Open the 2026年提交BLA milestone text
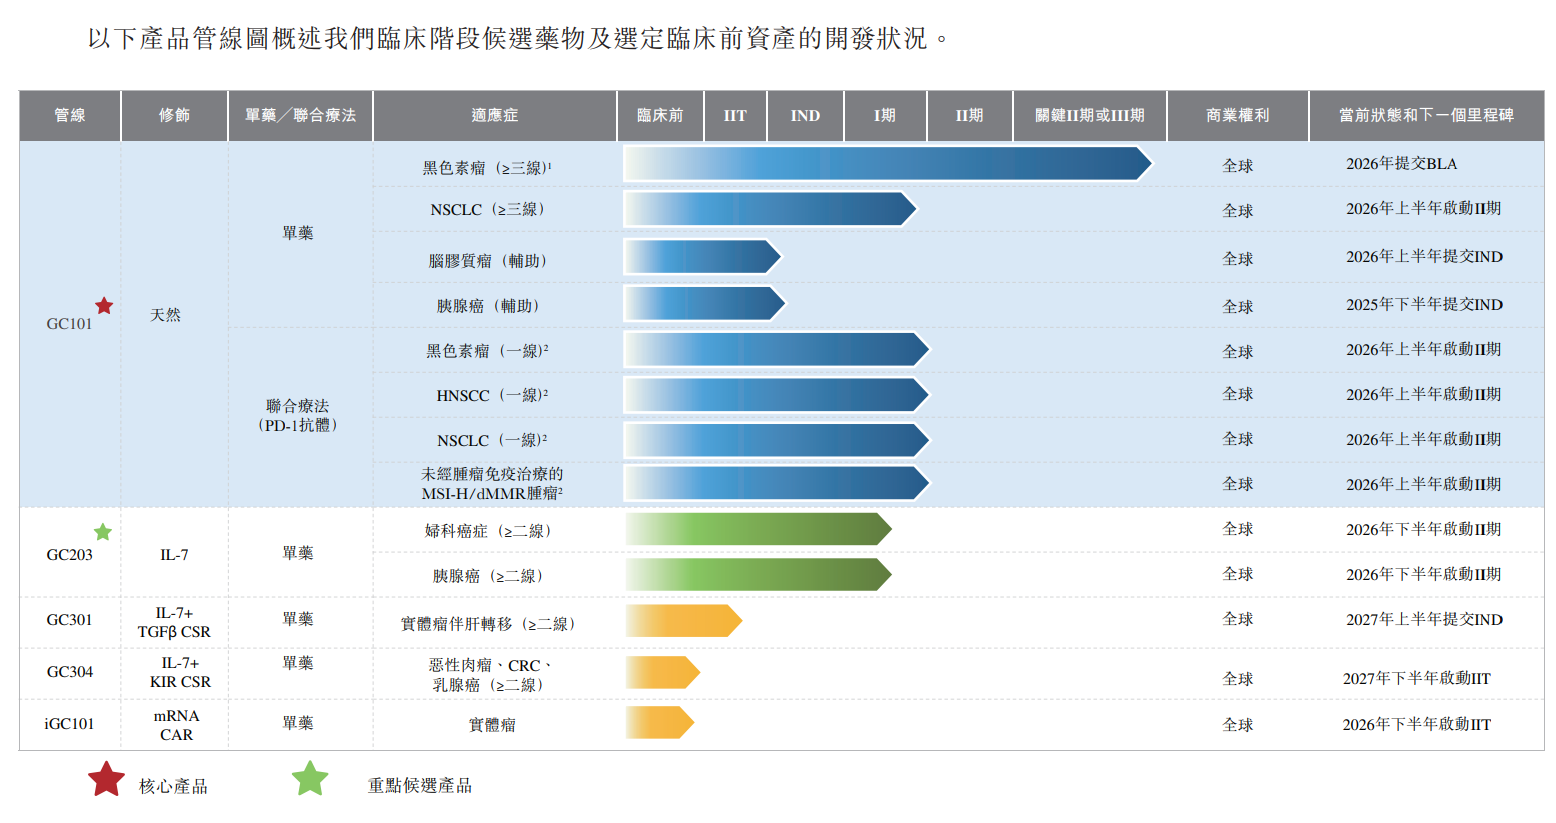Screen dimensions: 1556x823 click(1401, 164)
